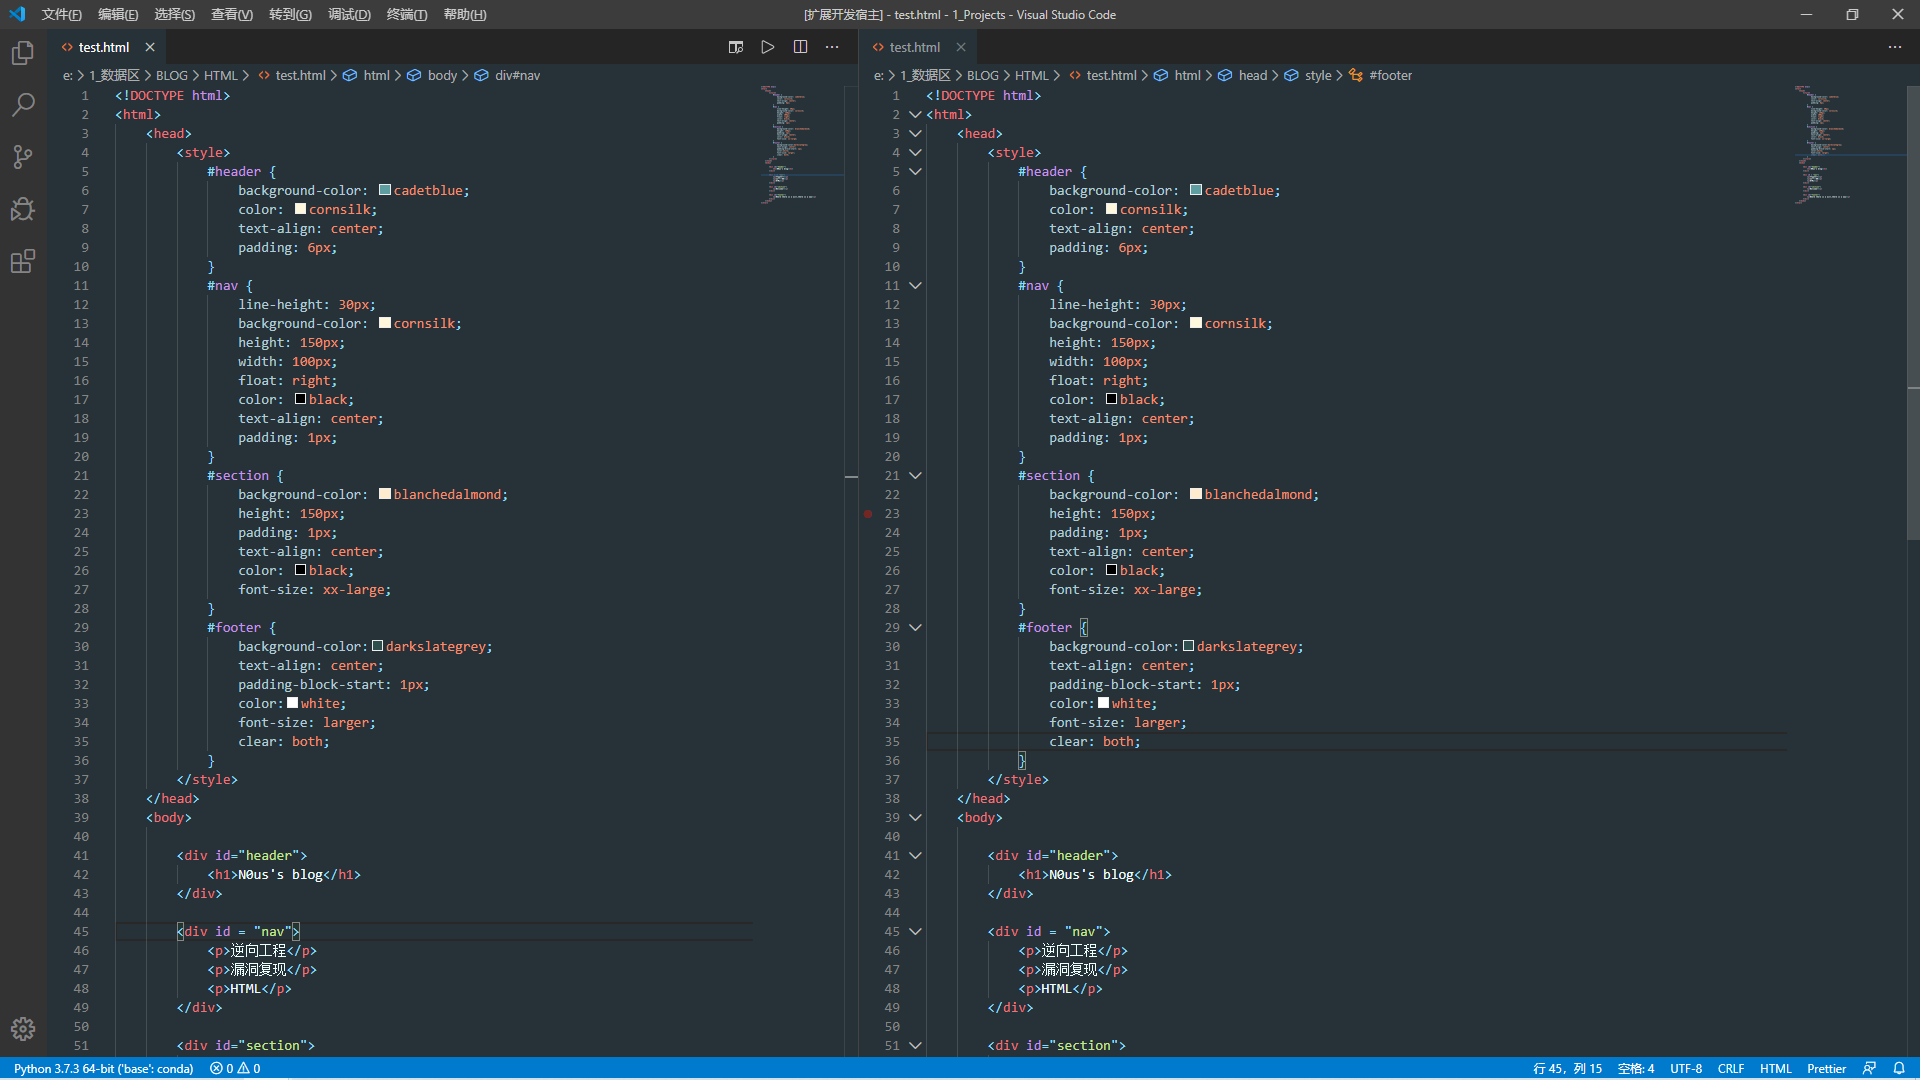Viewport: 1920px width, 1080px height.
Task: Click the Python 3.7.3 interpreter status item
Action: (x=103, y=1068)
